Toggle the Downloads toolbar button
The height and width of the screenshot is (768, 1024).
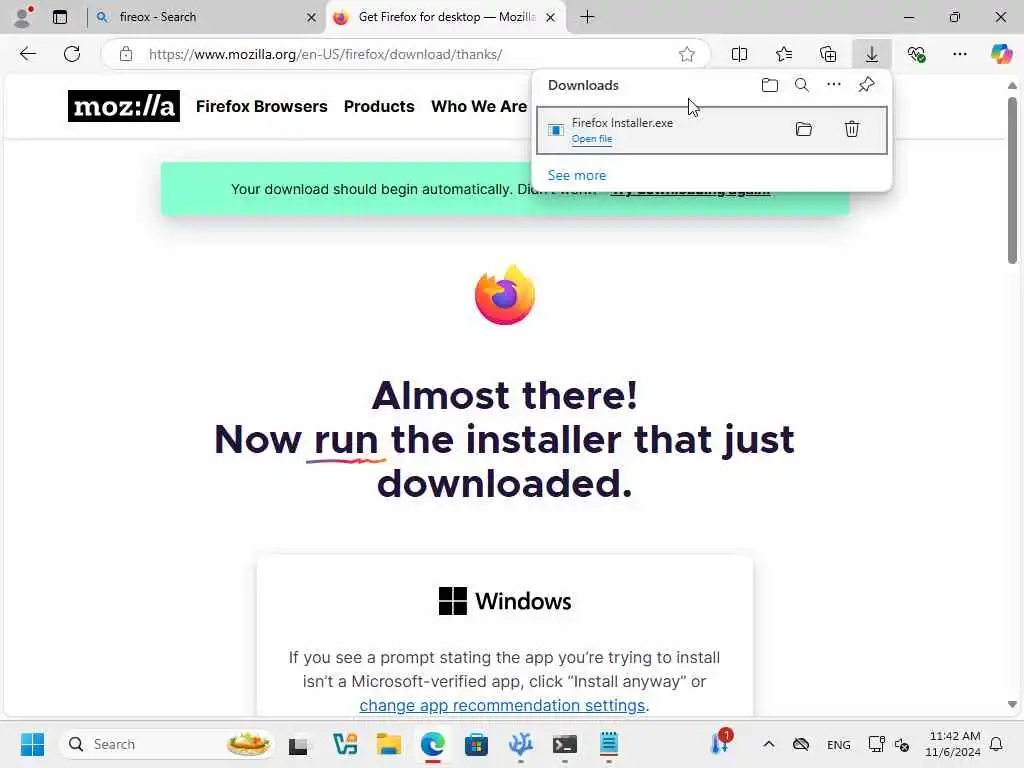click(x=872, y=54)
